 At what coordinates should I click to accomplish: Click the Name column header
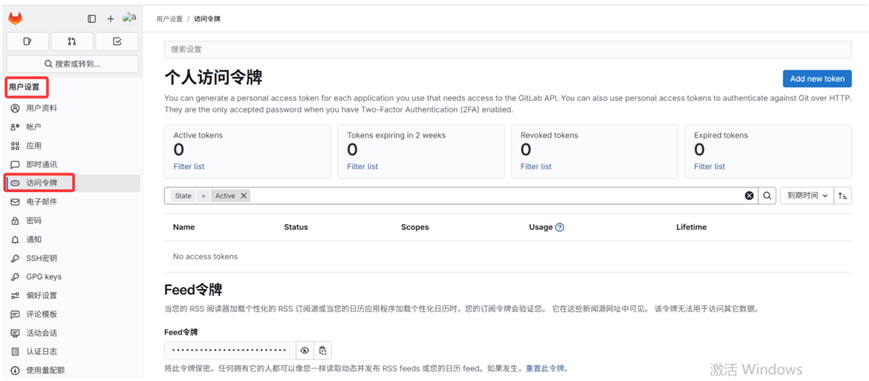point(184,227)
